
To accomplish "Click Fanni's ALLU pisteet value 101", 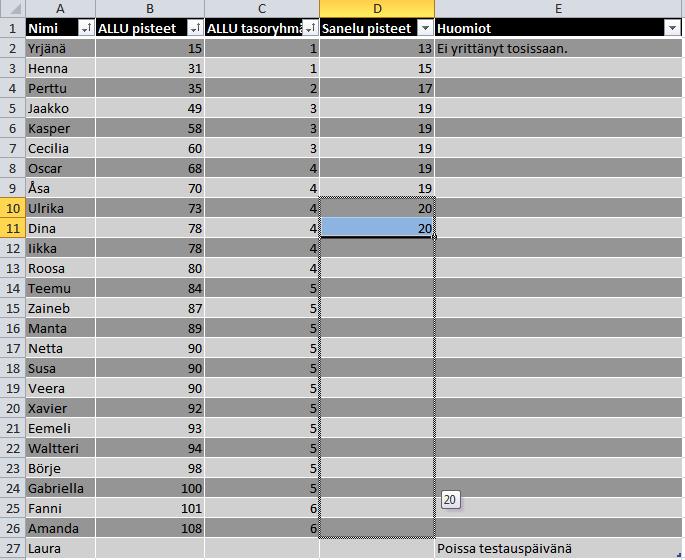I will (x=150, y=508).
